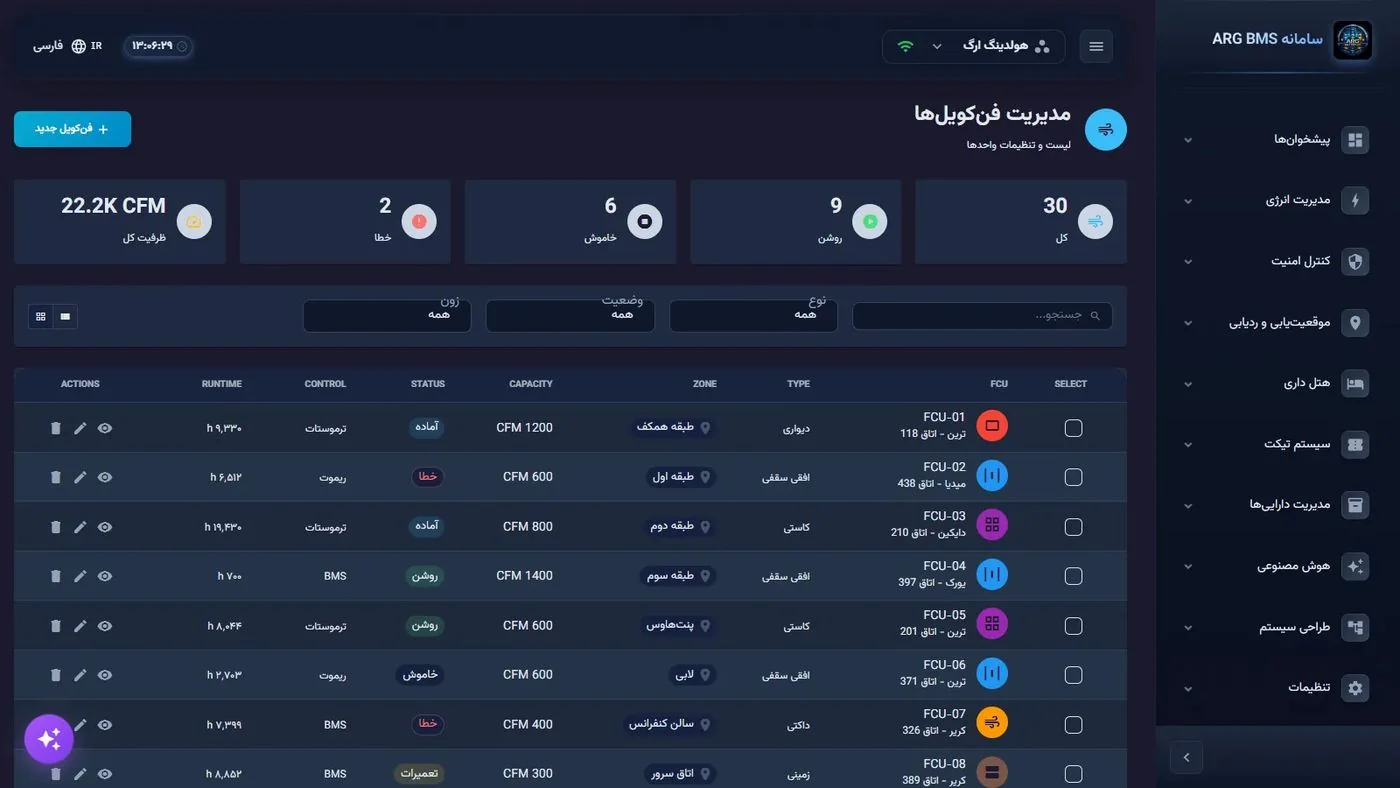Select the FCU-01 row checkbox
This screenshot has width=1400, height=788.
tap(1073, 428)
